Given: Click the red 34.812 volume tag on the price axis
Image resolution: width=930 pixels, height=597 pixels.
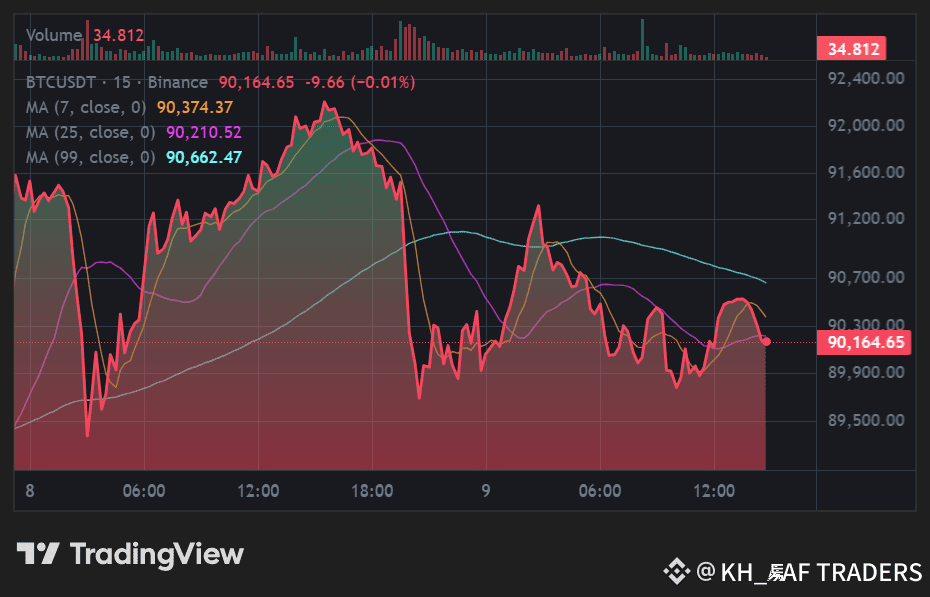Looking at the screenshot, I should pos(852,49).
